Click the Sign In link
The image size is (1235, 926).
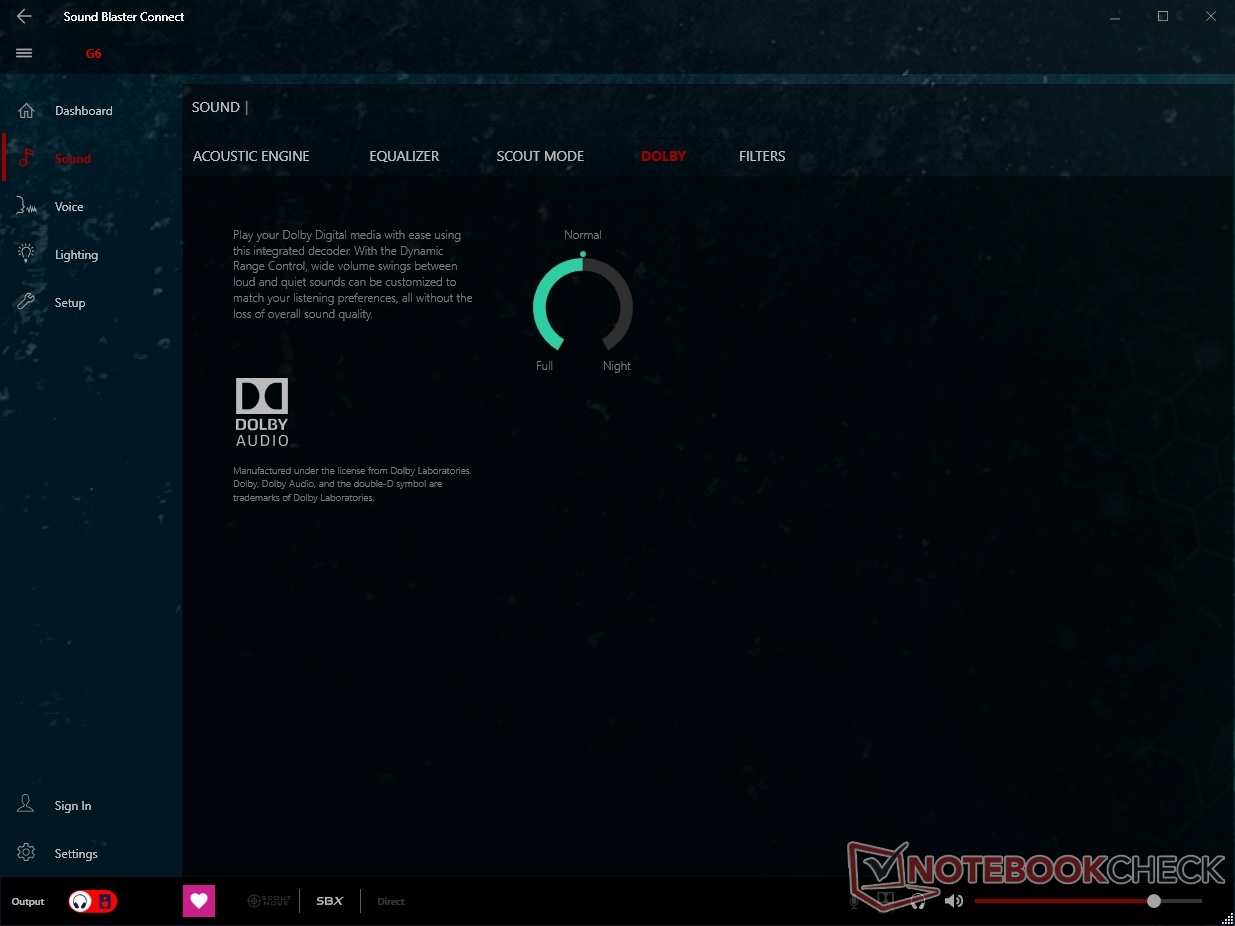pyautogui.click(x=73, y=806)
